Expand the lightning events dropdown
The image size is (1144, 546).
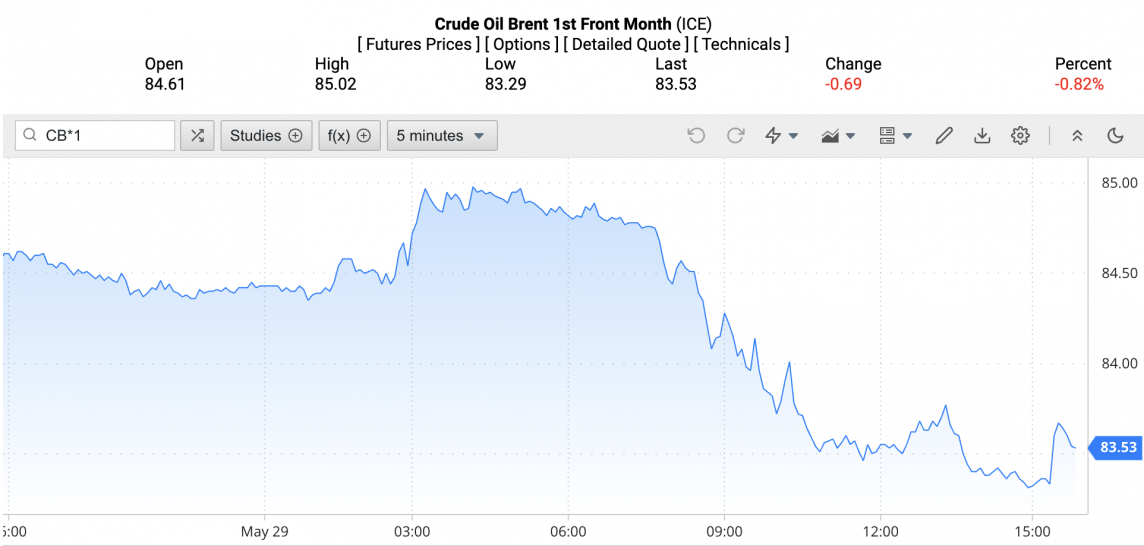point(781,136)
